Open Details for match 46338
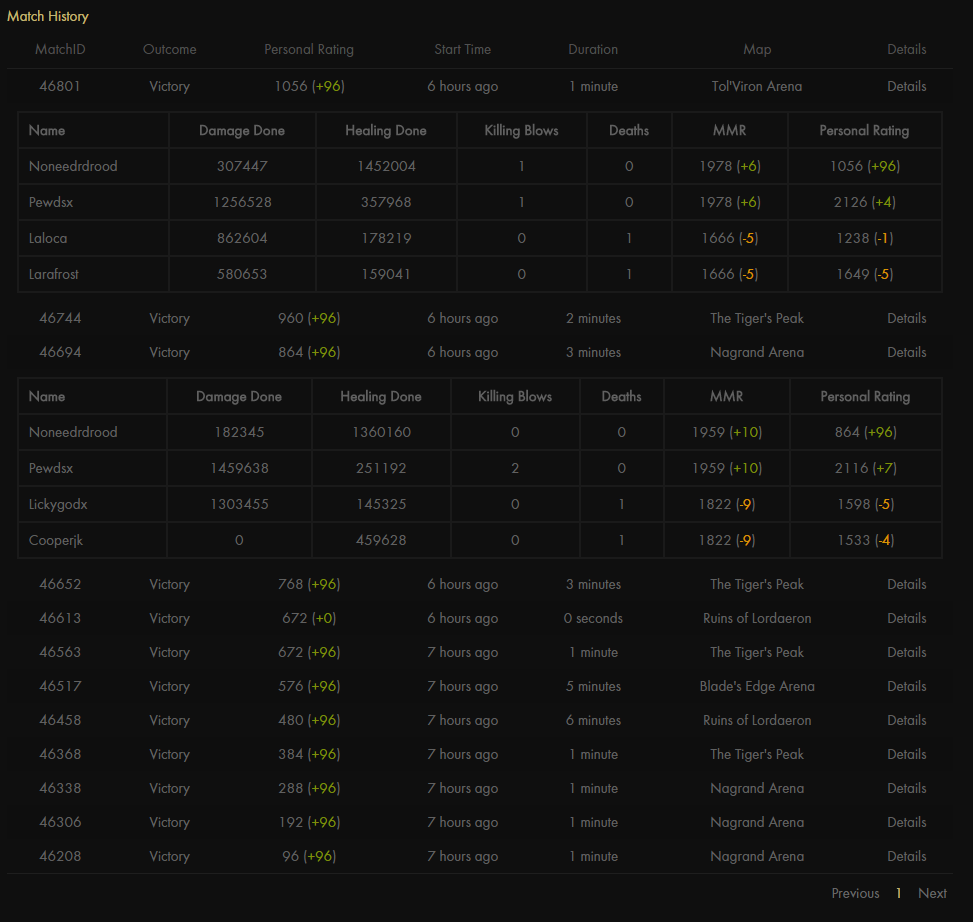This screenshot has width=973, height=922. (906, 789)
